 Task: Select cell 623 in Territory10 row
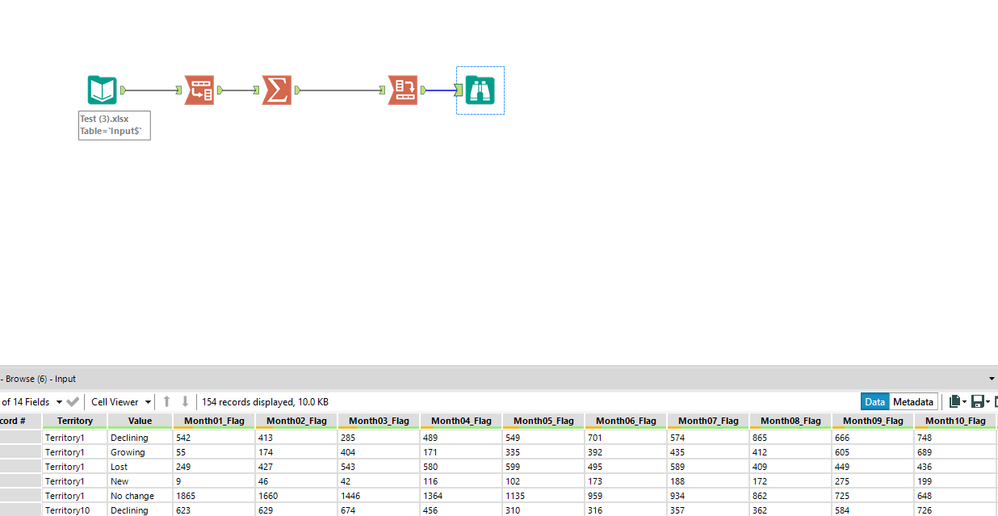pos(214,510)
